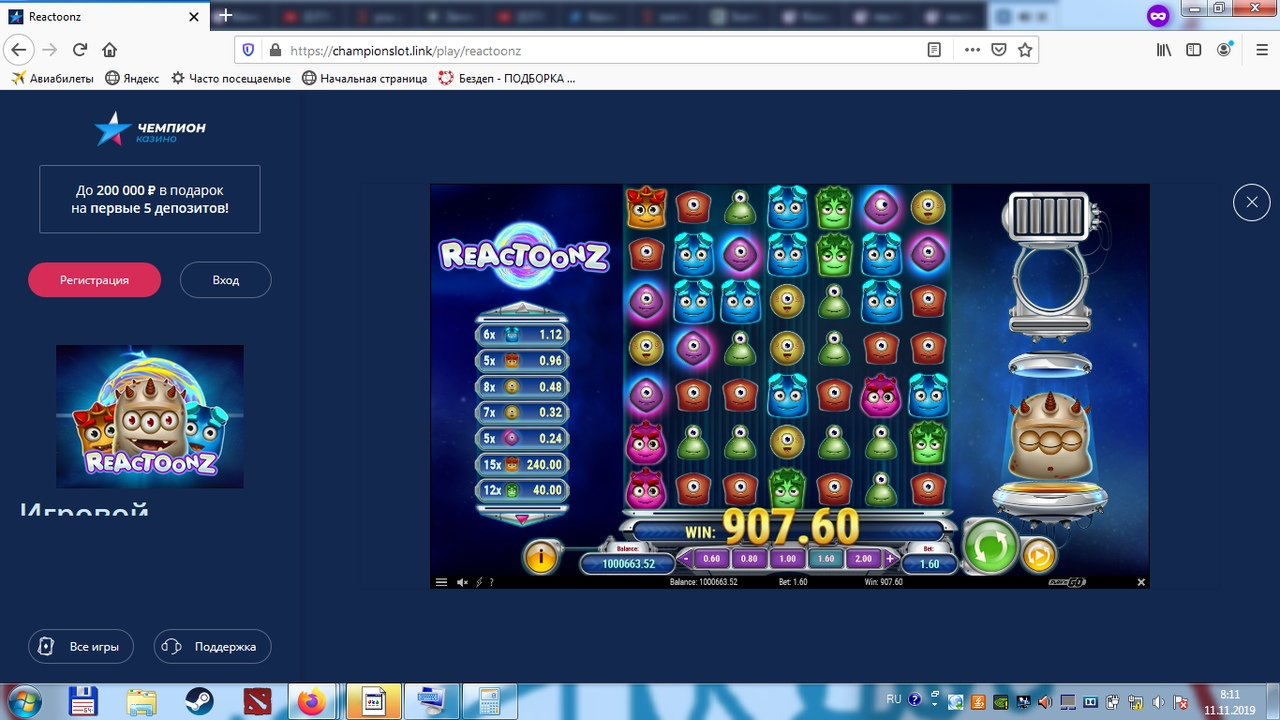Toggle game sound mute icon
The width and height of the screenshot is (1280, 720).
point(462,582)
